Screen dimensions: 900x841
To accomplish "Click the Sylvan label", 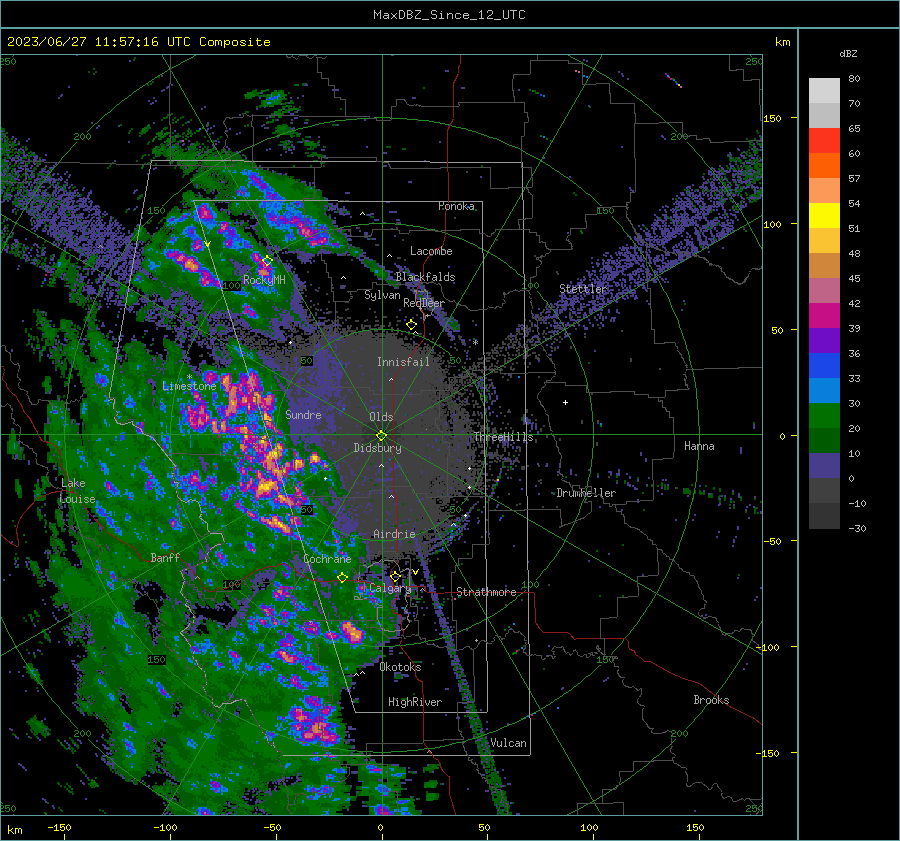I will click(x=382, y=296).
